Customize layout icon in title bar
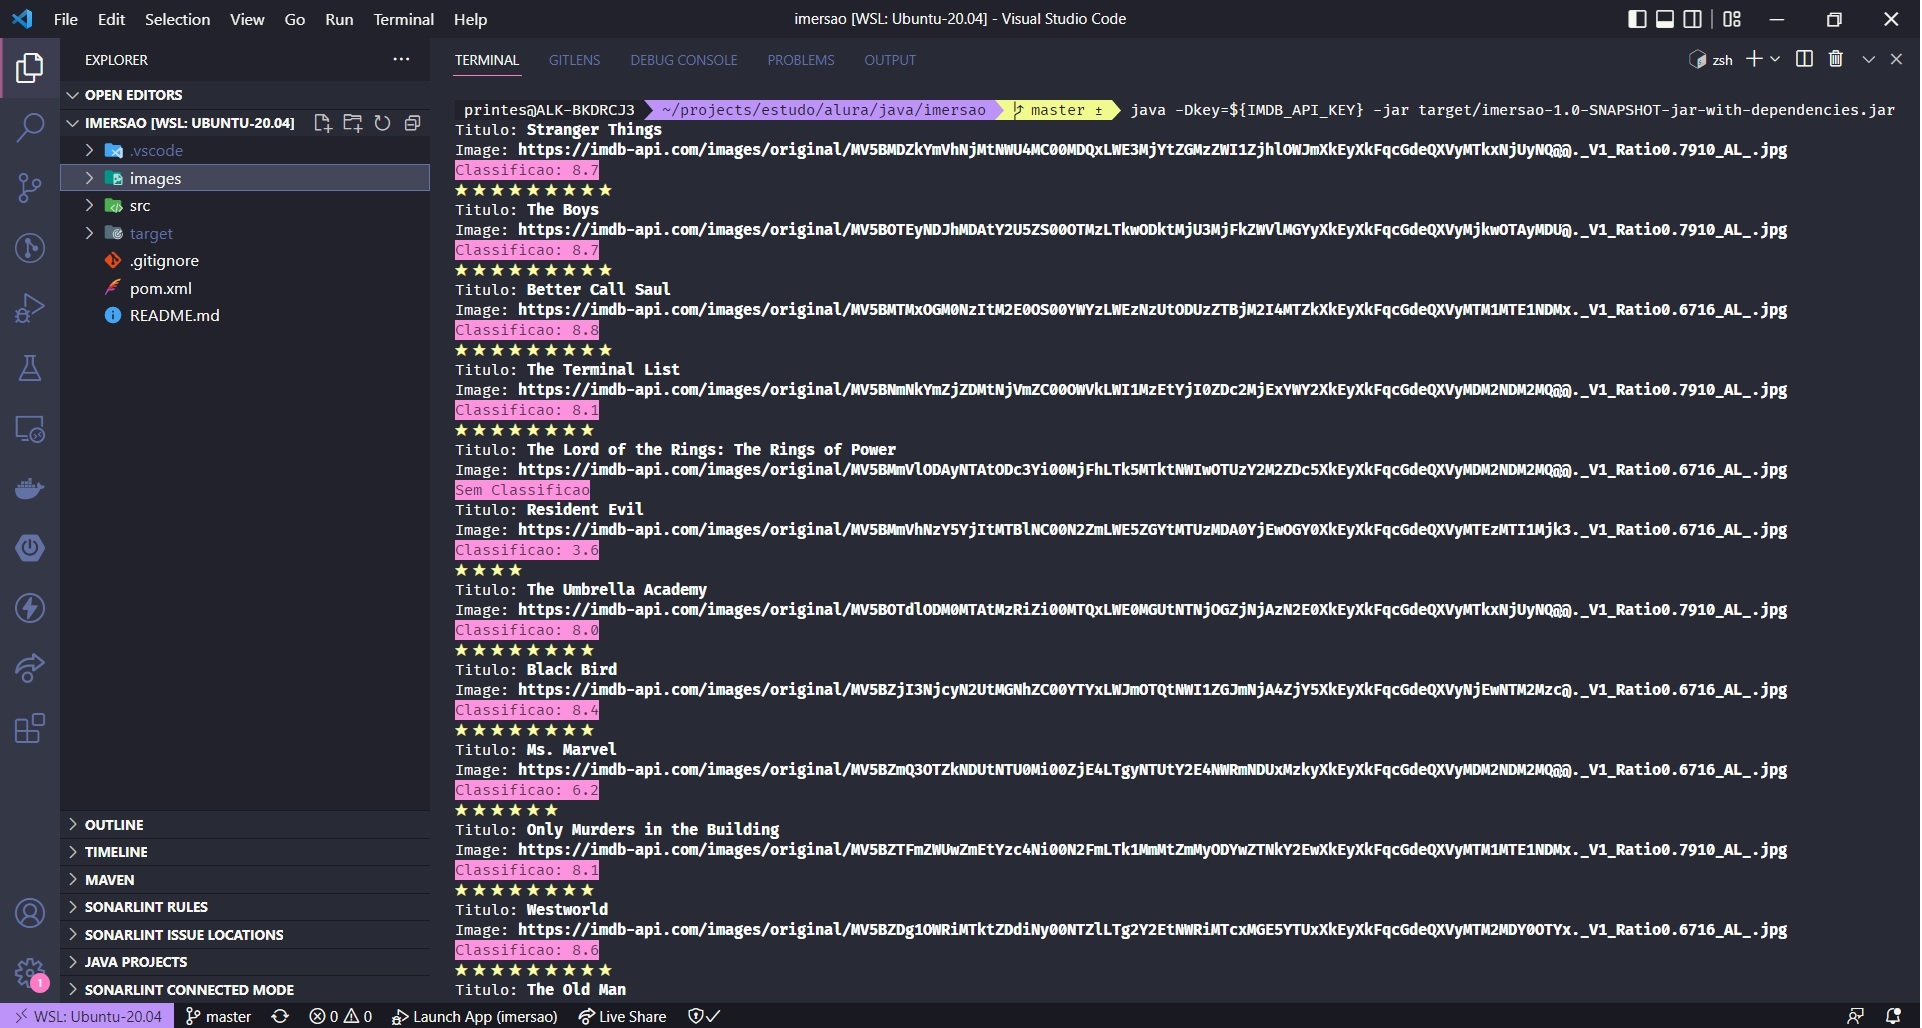The width and height of the screenshot is (1922, 1028). coord(1732,19)
